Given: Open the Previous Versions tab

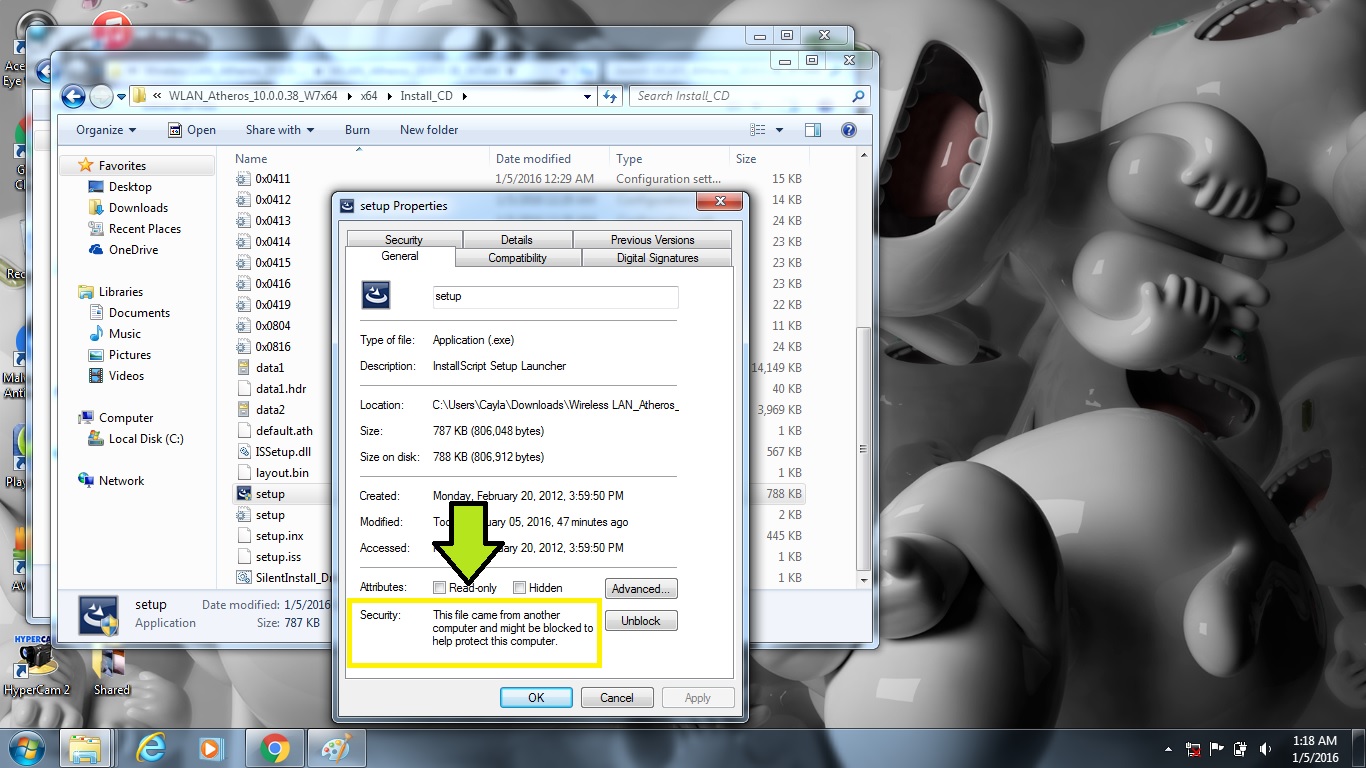Looking at the screenshot, I should click(x=652, y=240).
